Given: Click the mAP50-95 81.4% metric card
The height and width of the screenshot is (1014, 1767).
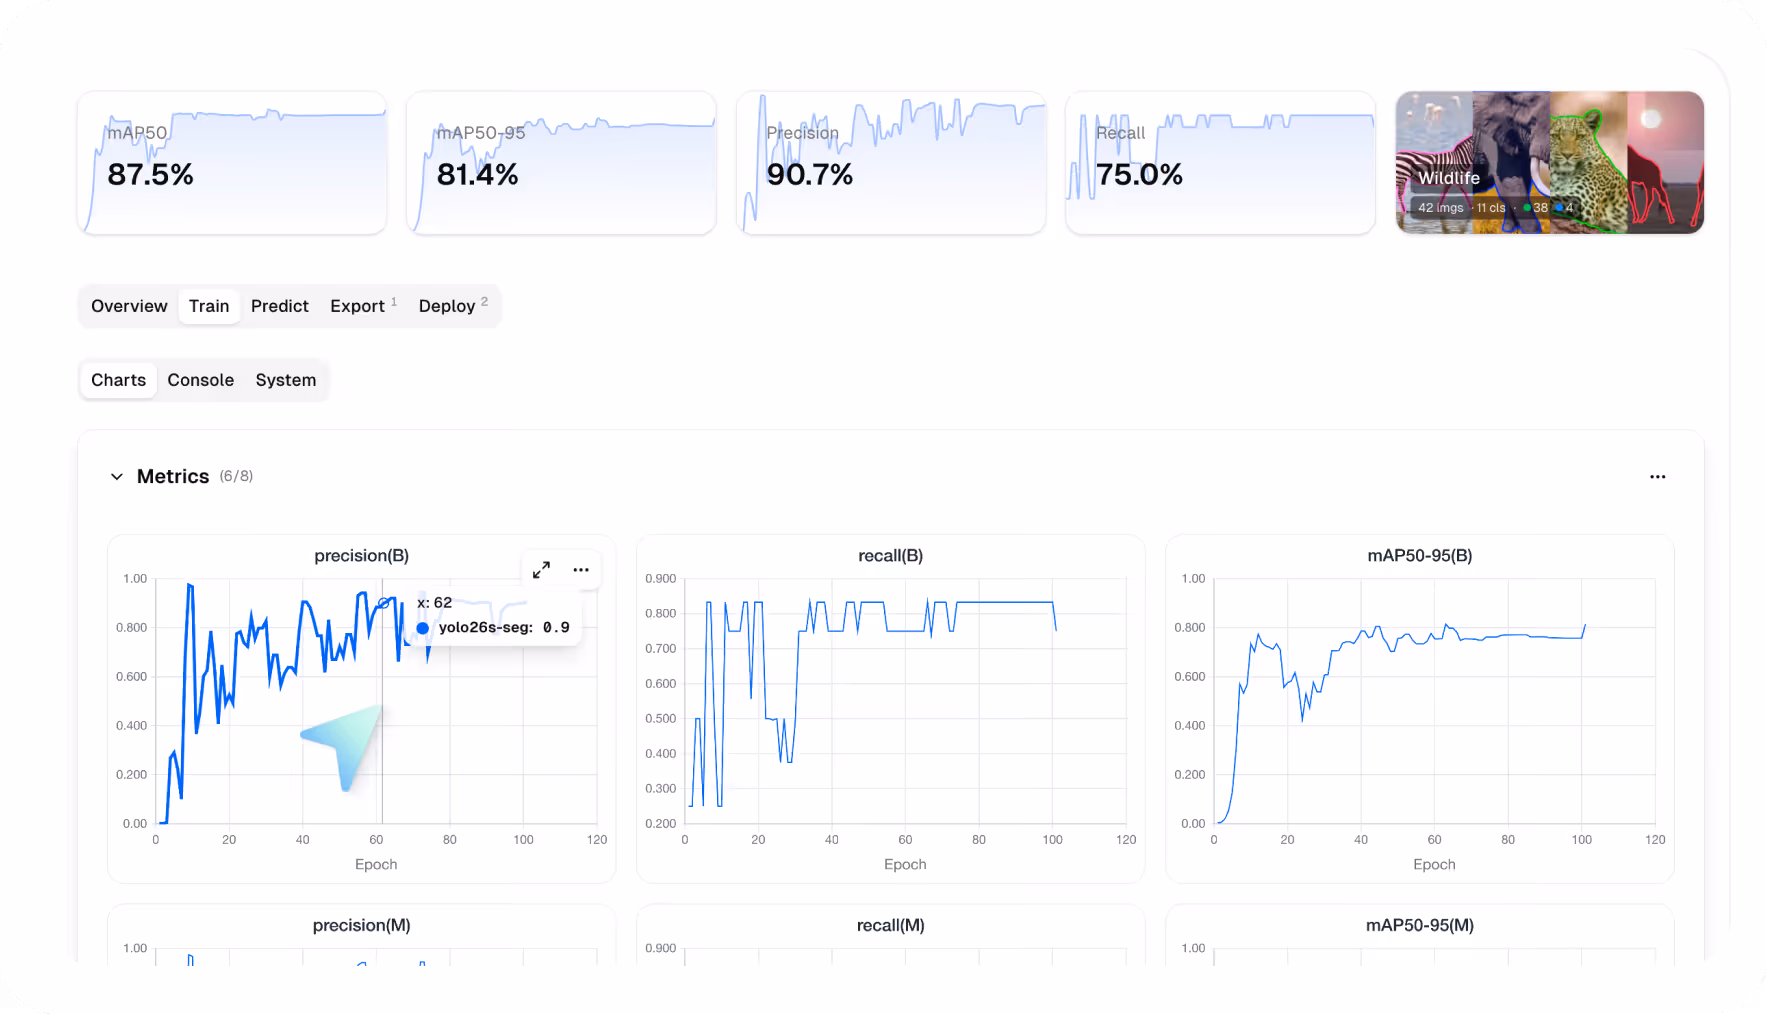Looking at the screenshot, I should coord(561,163).
